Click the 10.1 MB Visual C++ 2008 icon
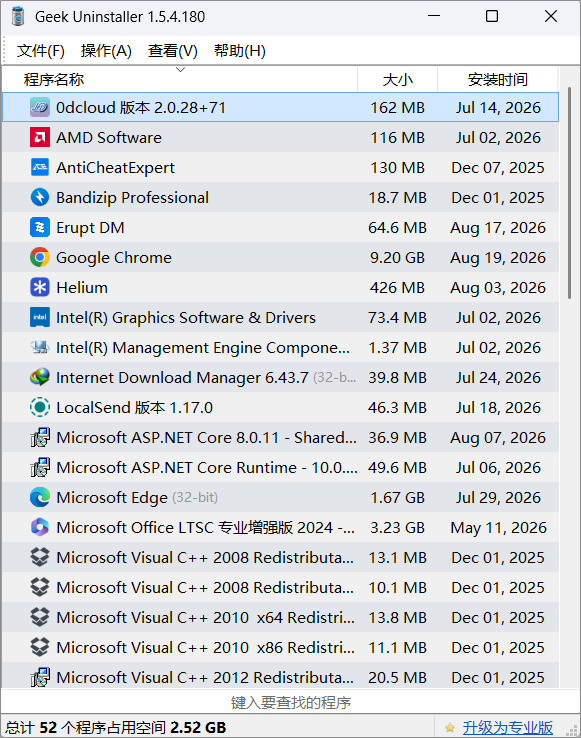581x738 pixels. click(40, 588)
